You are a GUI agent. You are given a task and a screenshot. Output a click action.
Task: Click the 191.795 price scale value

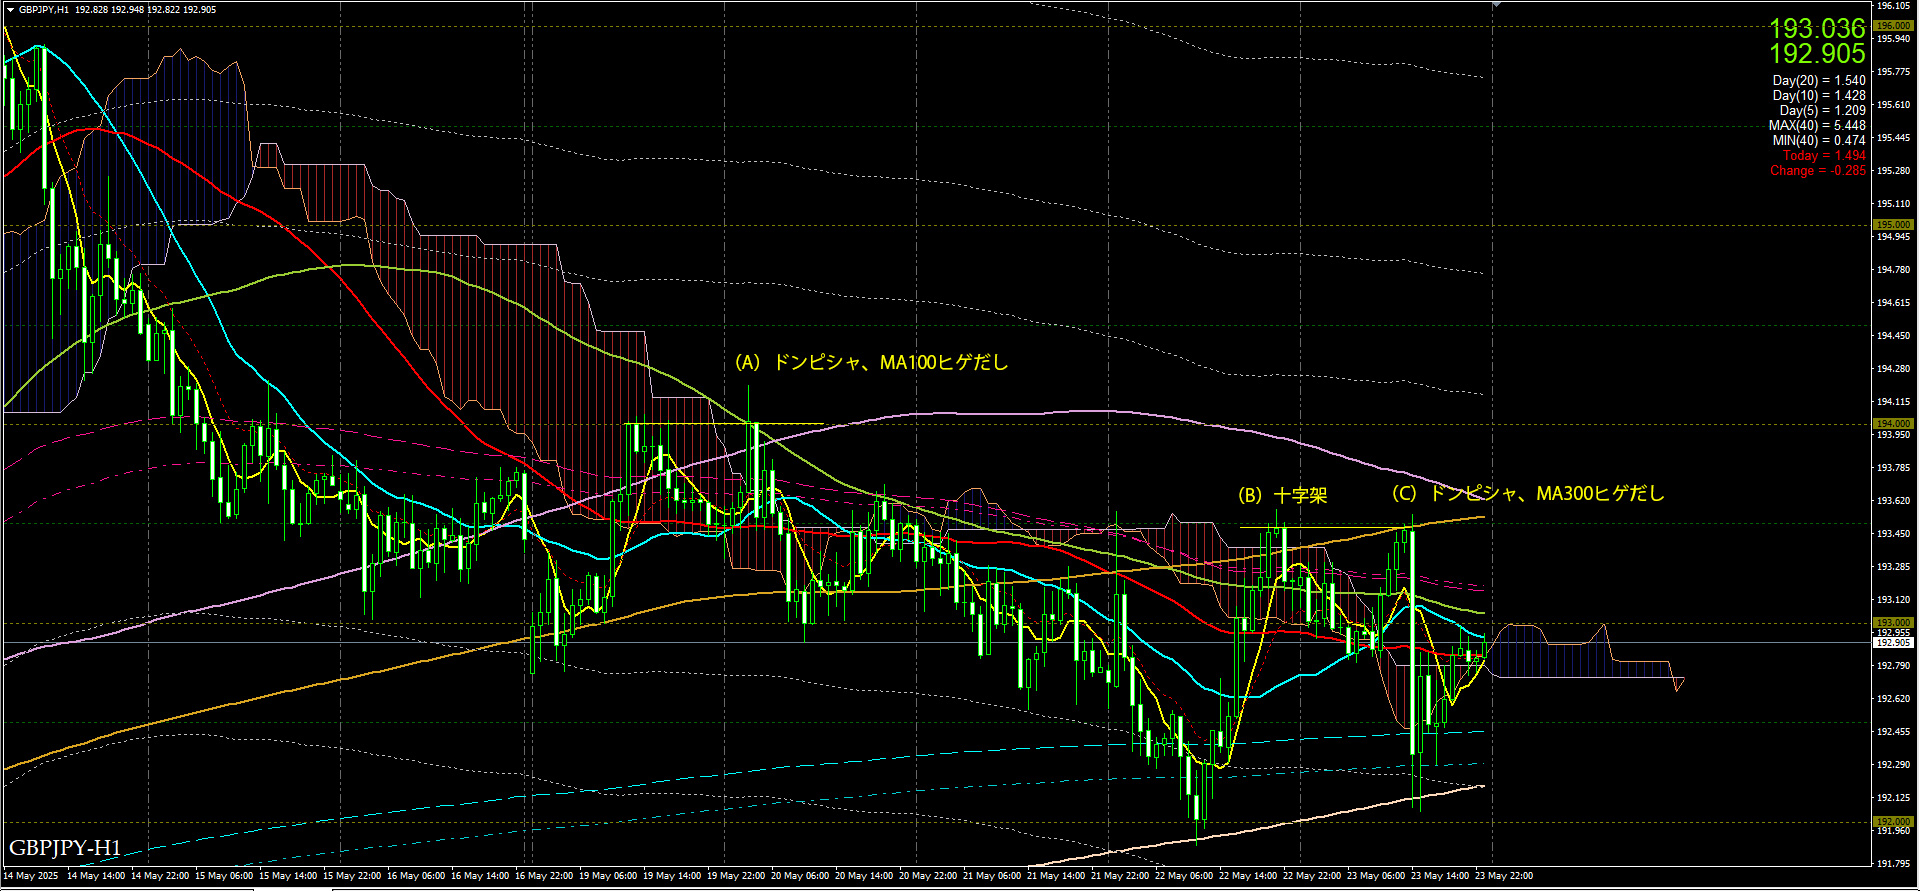pos(1894,863)
